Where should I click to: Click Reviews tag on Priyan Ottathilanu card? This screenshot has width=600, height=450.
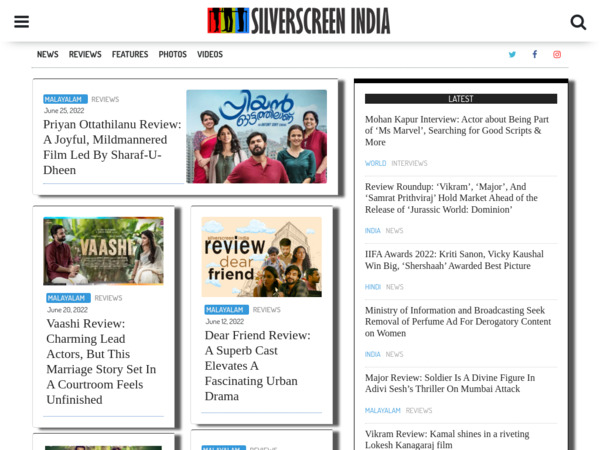[x=105, y=99]
